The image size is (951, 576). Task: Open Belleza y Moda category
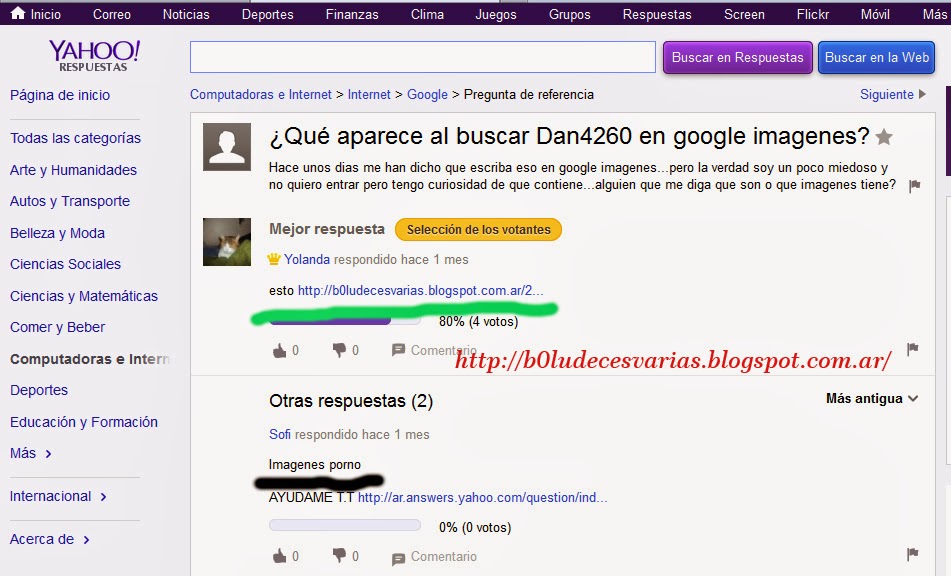coord(57,233)
